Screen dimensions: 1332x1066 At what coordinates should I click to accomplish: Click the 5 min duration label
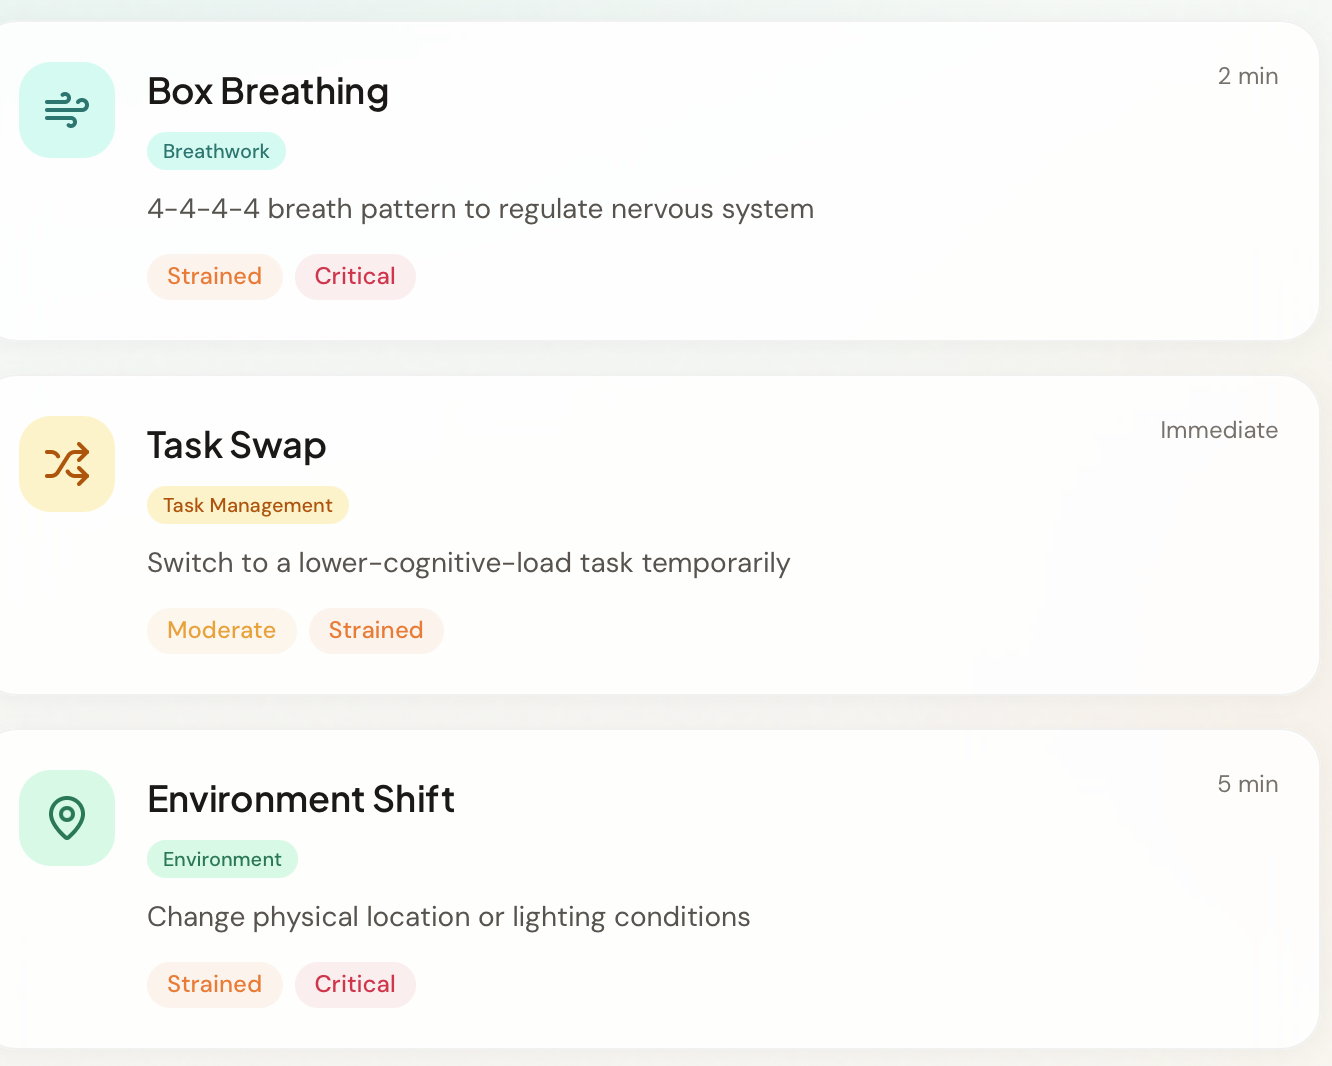pyautogui.click(x=1248, y=785)
